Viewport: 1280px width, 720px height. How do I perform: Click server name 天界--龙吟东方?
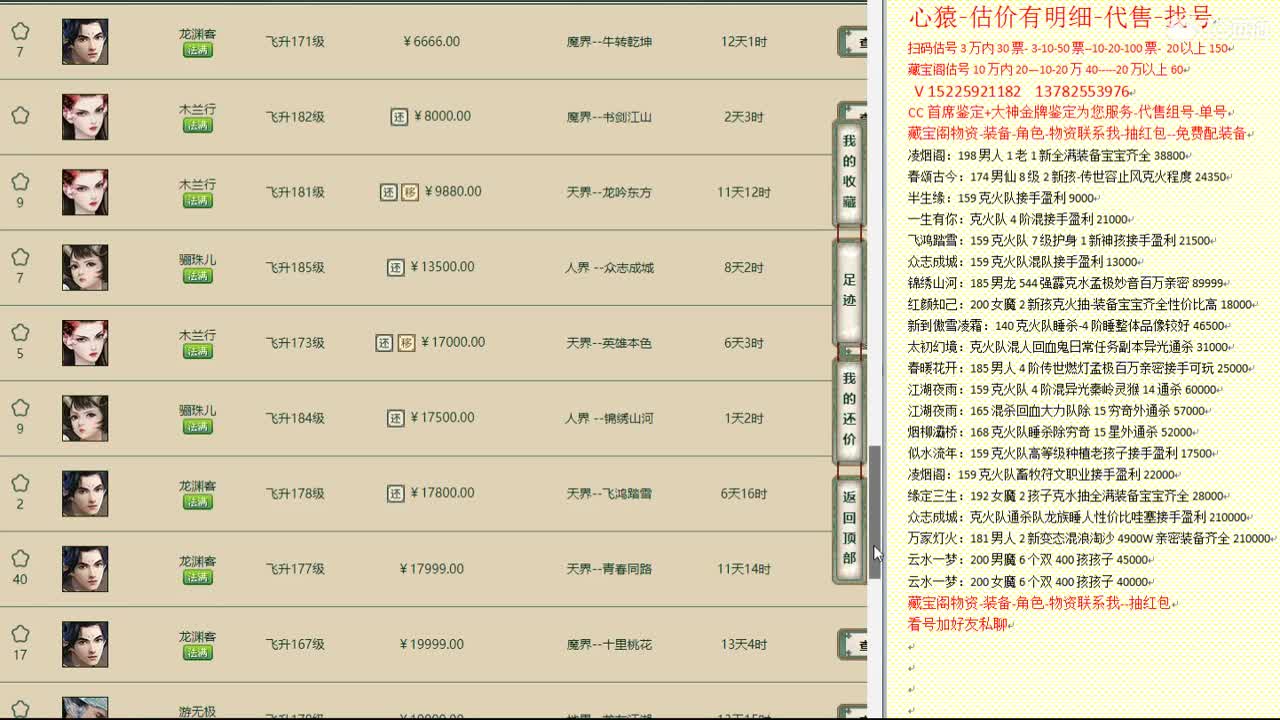pos(609,192)
